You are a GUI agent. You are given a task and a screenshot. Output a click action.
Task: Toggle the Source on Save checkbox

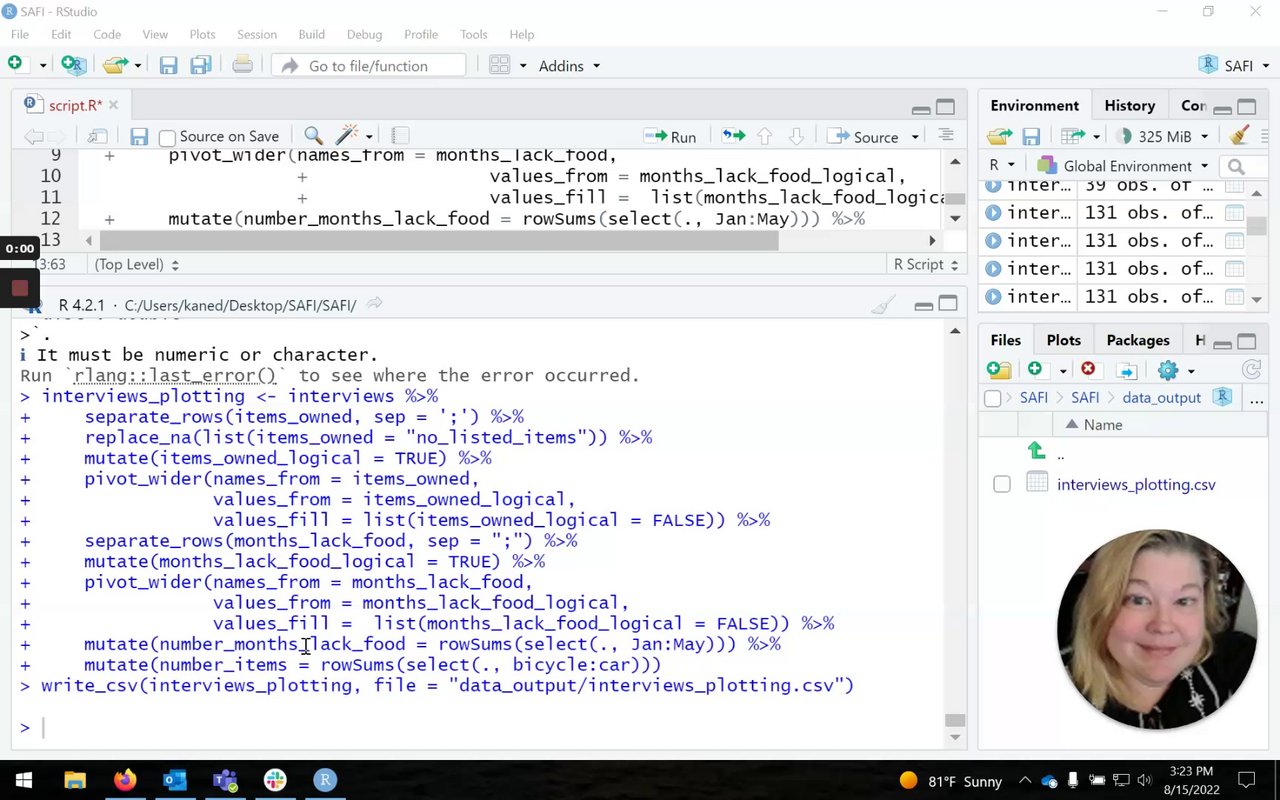tap(167, 138)
